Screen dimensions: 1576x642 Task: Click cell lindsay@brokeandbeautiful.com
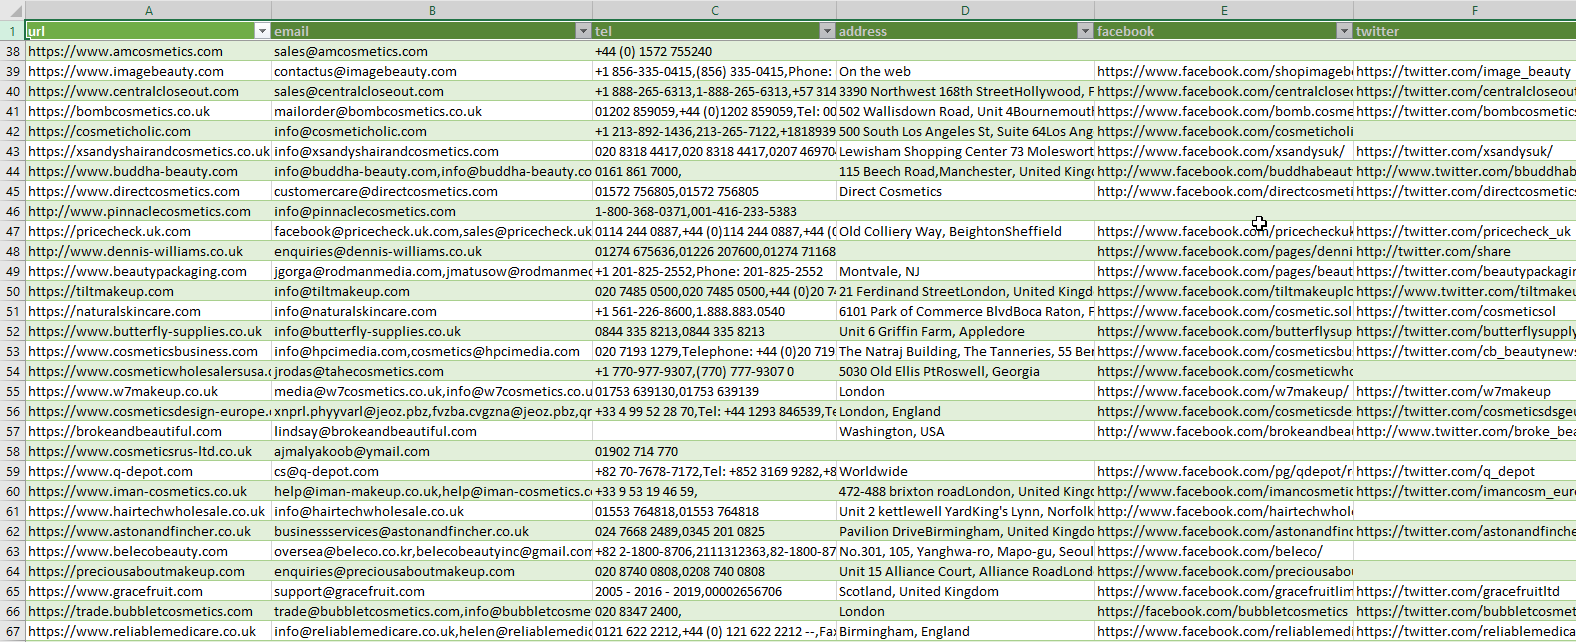(x=432, y=431)
